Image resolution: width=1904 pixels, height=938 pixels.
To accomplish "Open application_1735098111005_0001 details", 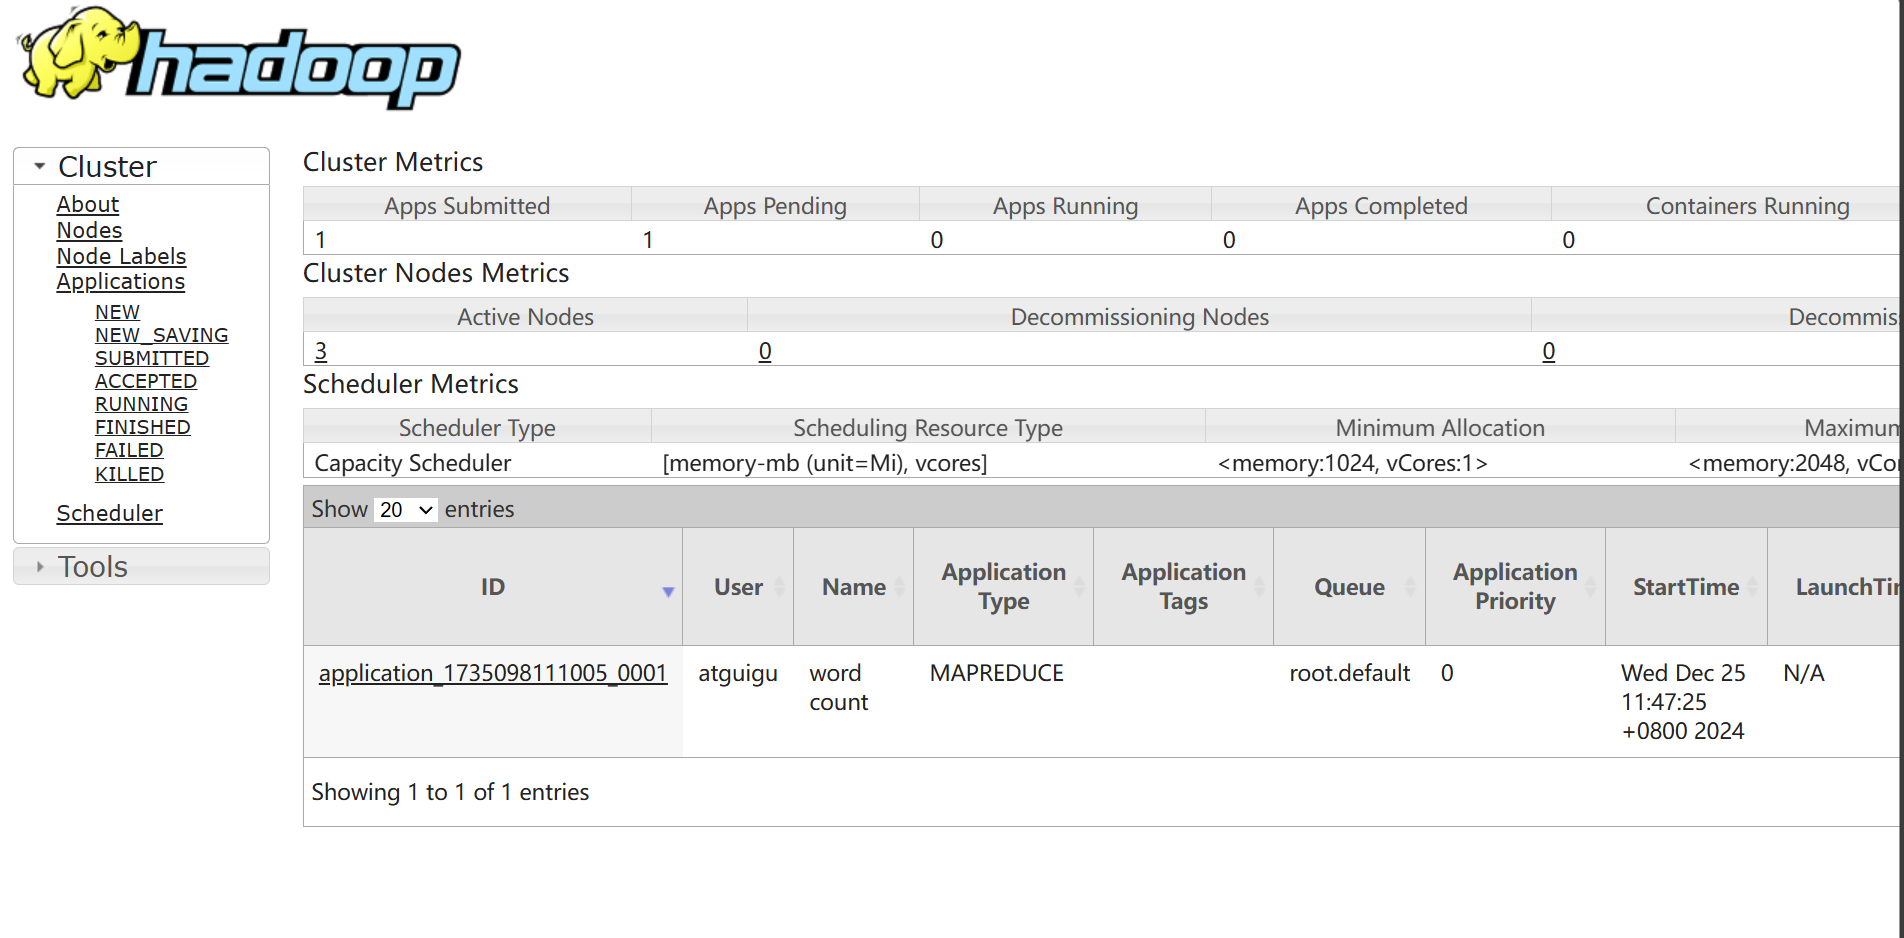I will pyautogui.click(x=492, y=673).
